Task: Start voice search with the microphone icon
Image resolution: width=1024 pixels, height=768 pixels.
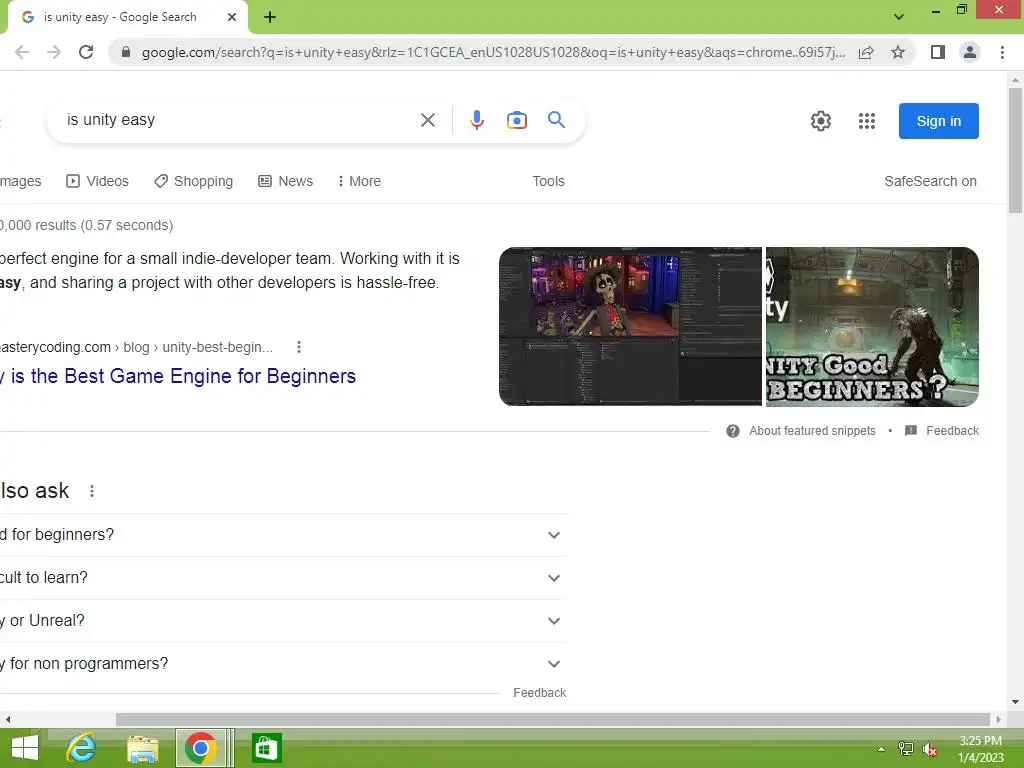Action: pos(477,120)
